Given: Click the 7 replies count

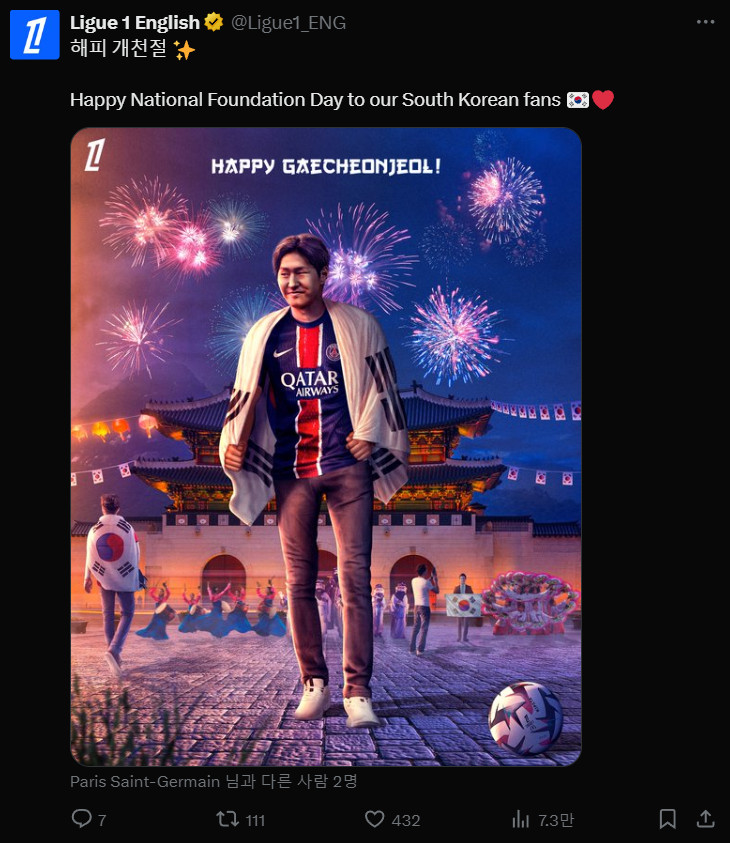Looking at the screenshot, I should coord(102,820).
